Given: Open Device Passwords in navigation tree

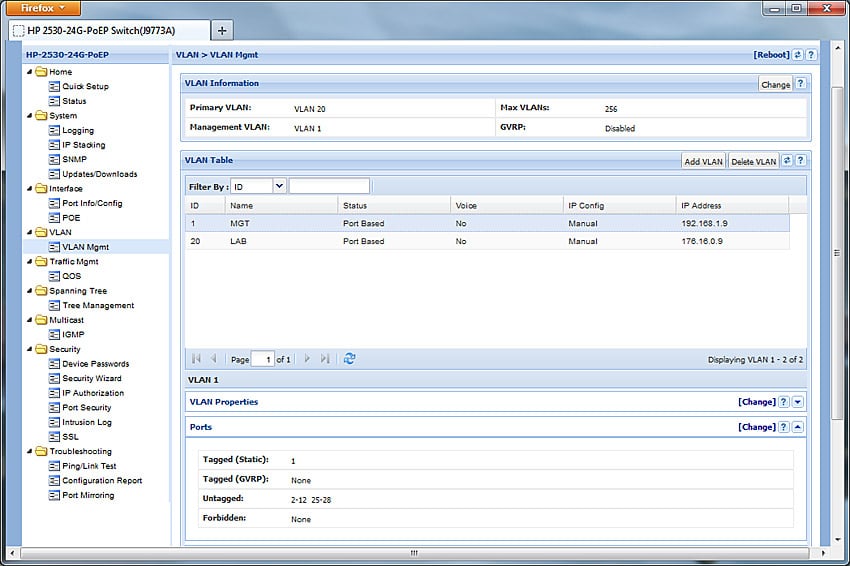Looking at the screenshot, I should coord(95,364).
